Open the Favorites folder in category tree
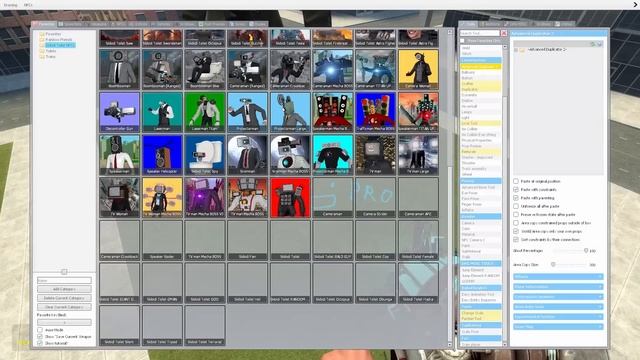640x360 pixels. (53, 34)
